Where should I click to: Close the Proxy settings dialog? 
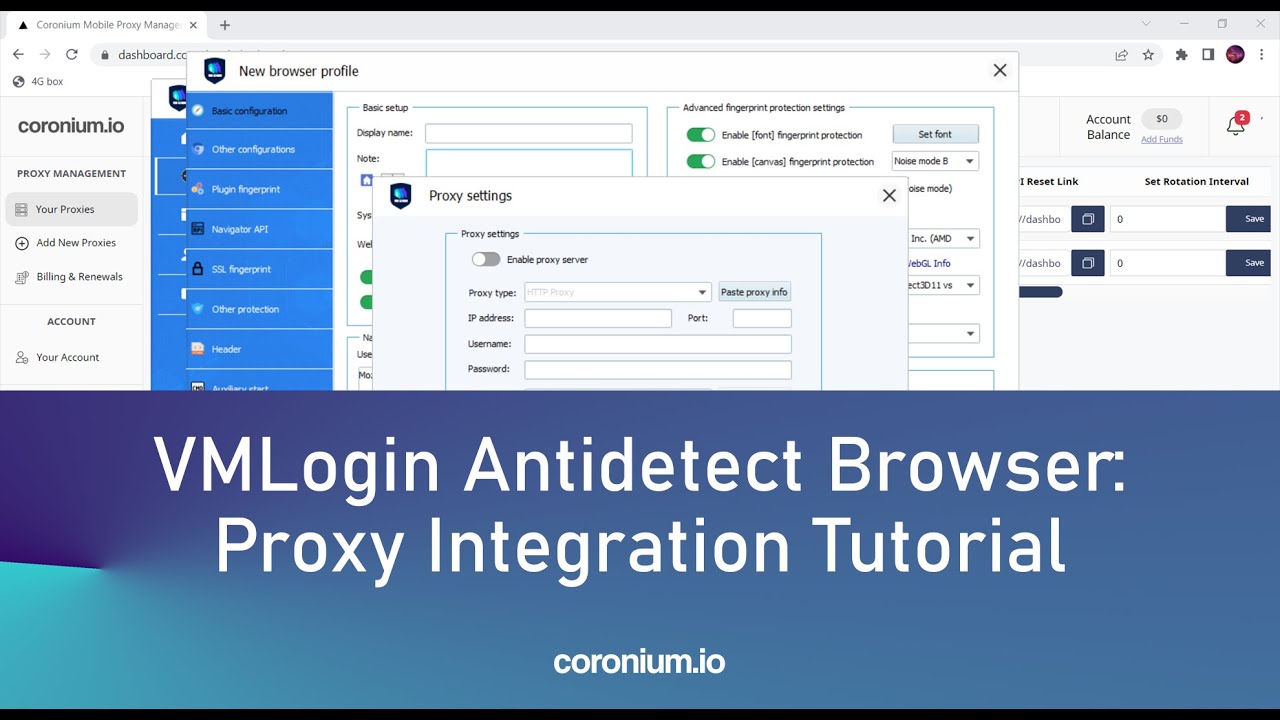pyautogui.click(x=889, y=196)
